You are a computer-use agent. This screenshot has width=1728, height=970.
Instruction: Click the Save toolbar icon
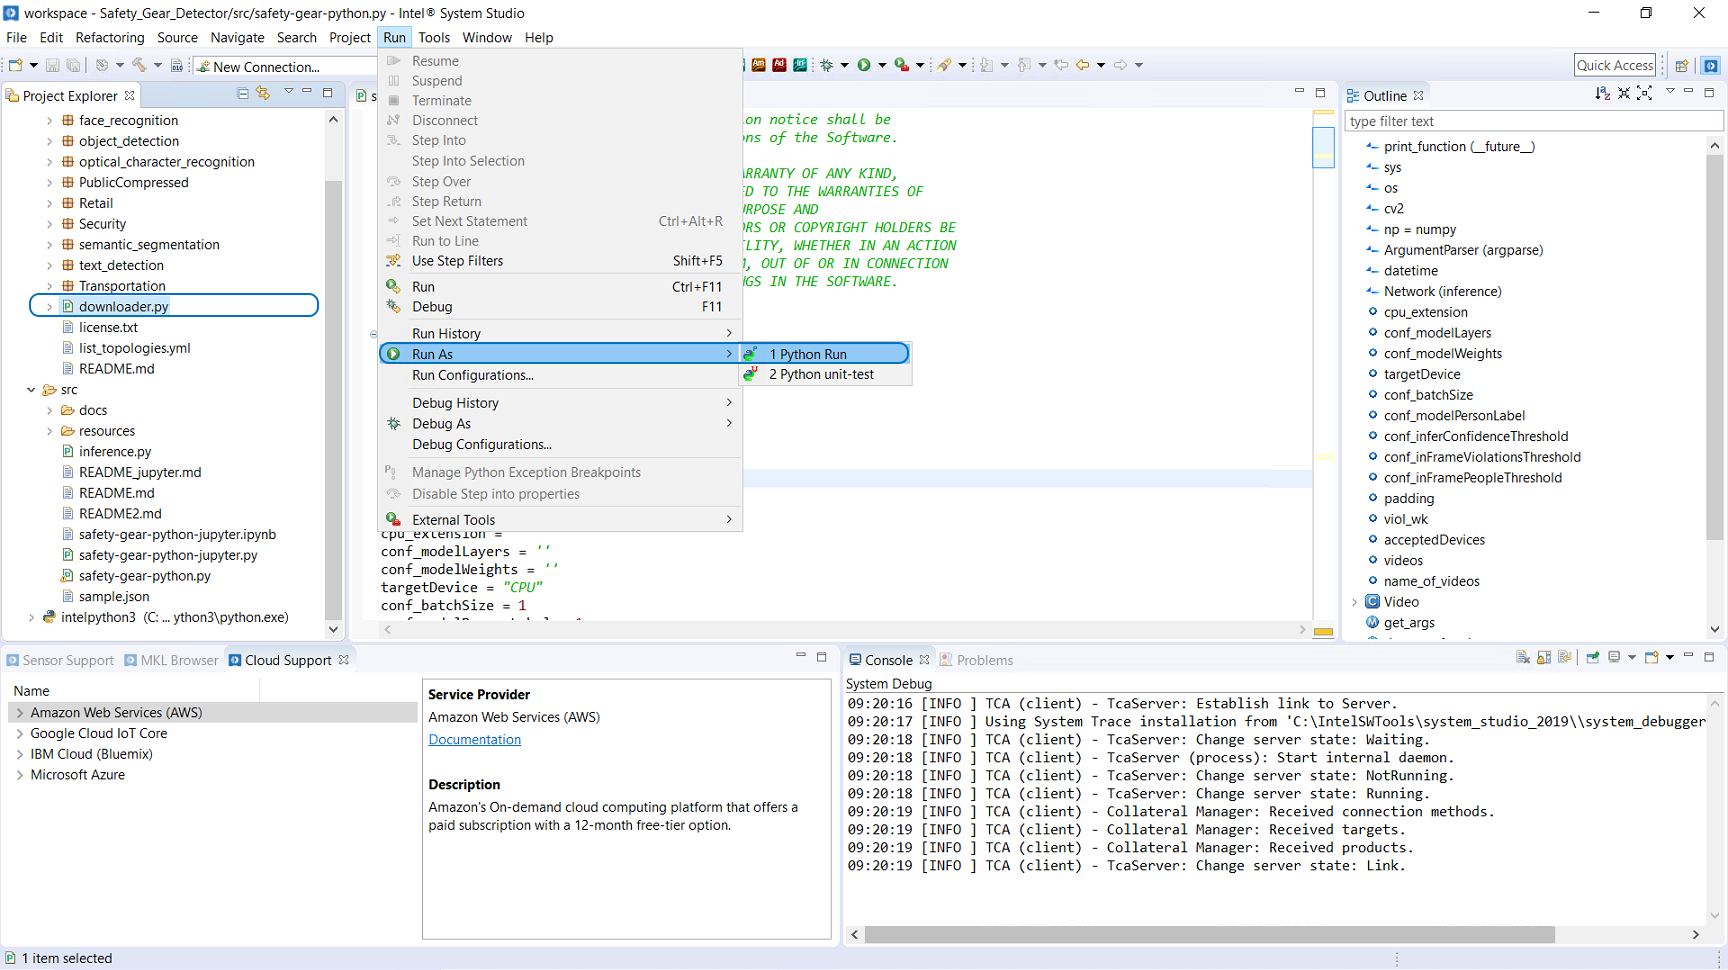point(53,66)
